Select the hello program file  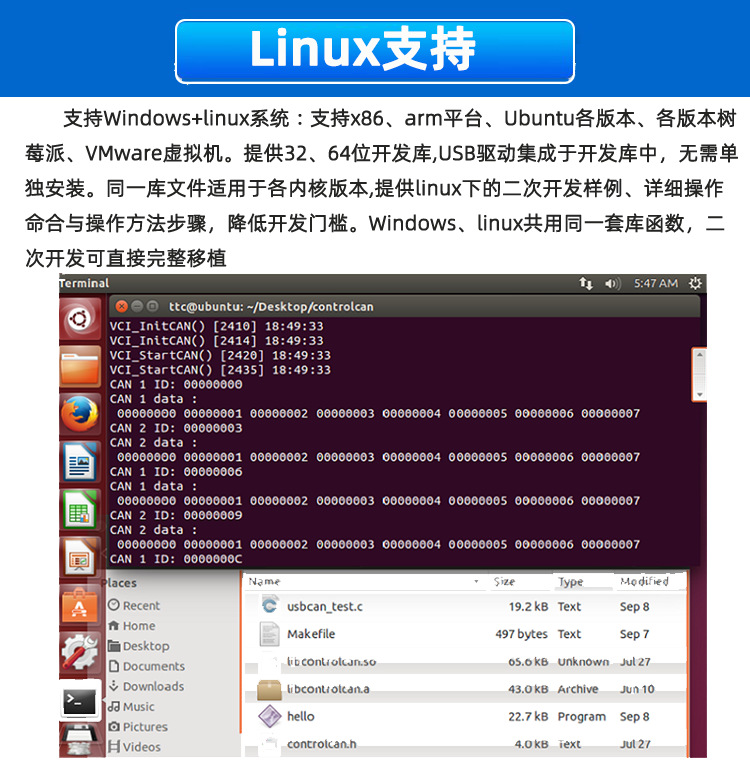tap(465, 717)
